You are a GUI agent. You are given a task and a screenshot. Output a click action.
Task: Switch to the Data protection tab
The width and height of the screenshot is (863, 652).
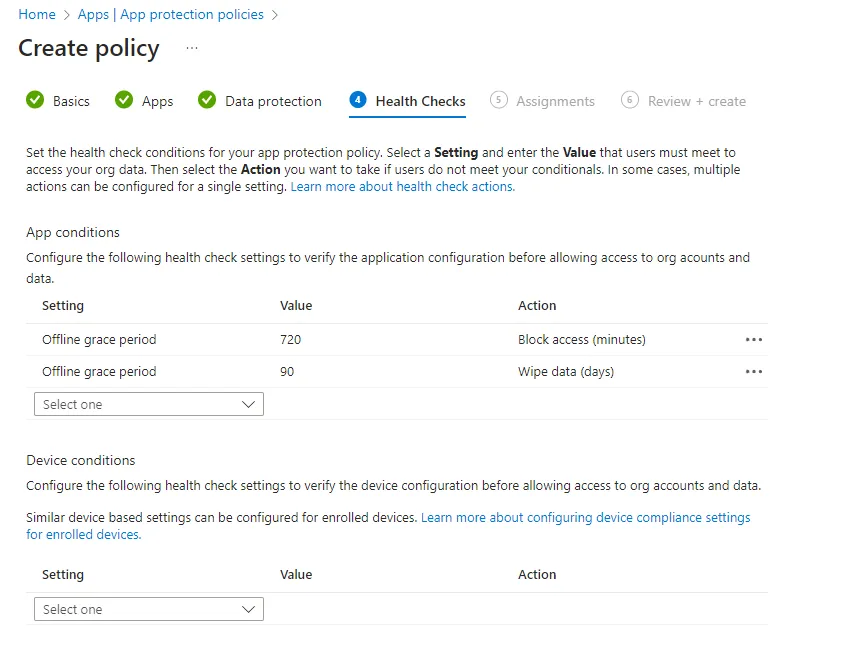[273, 101]
